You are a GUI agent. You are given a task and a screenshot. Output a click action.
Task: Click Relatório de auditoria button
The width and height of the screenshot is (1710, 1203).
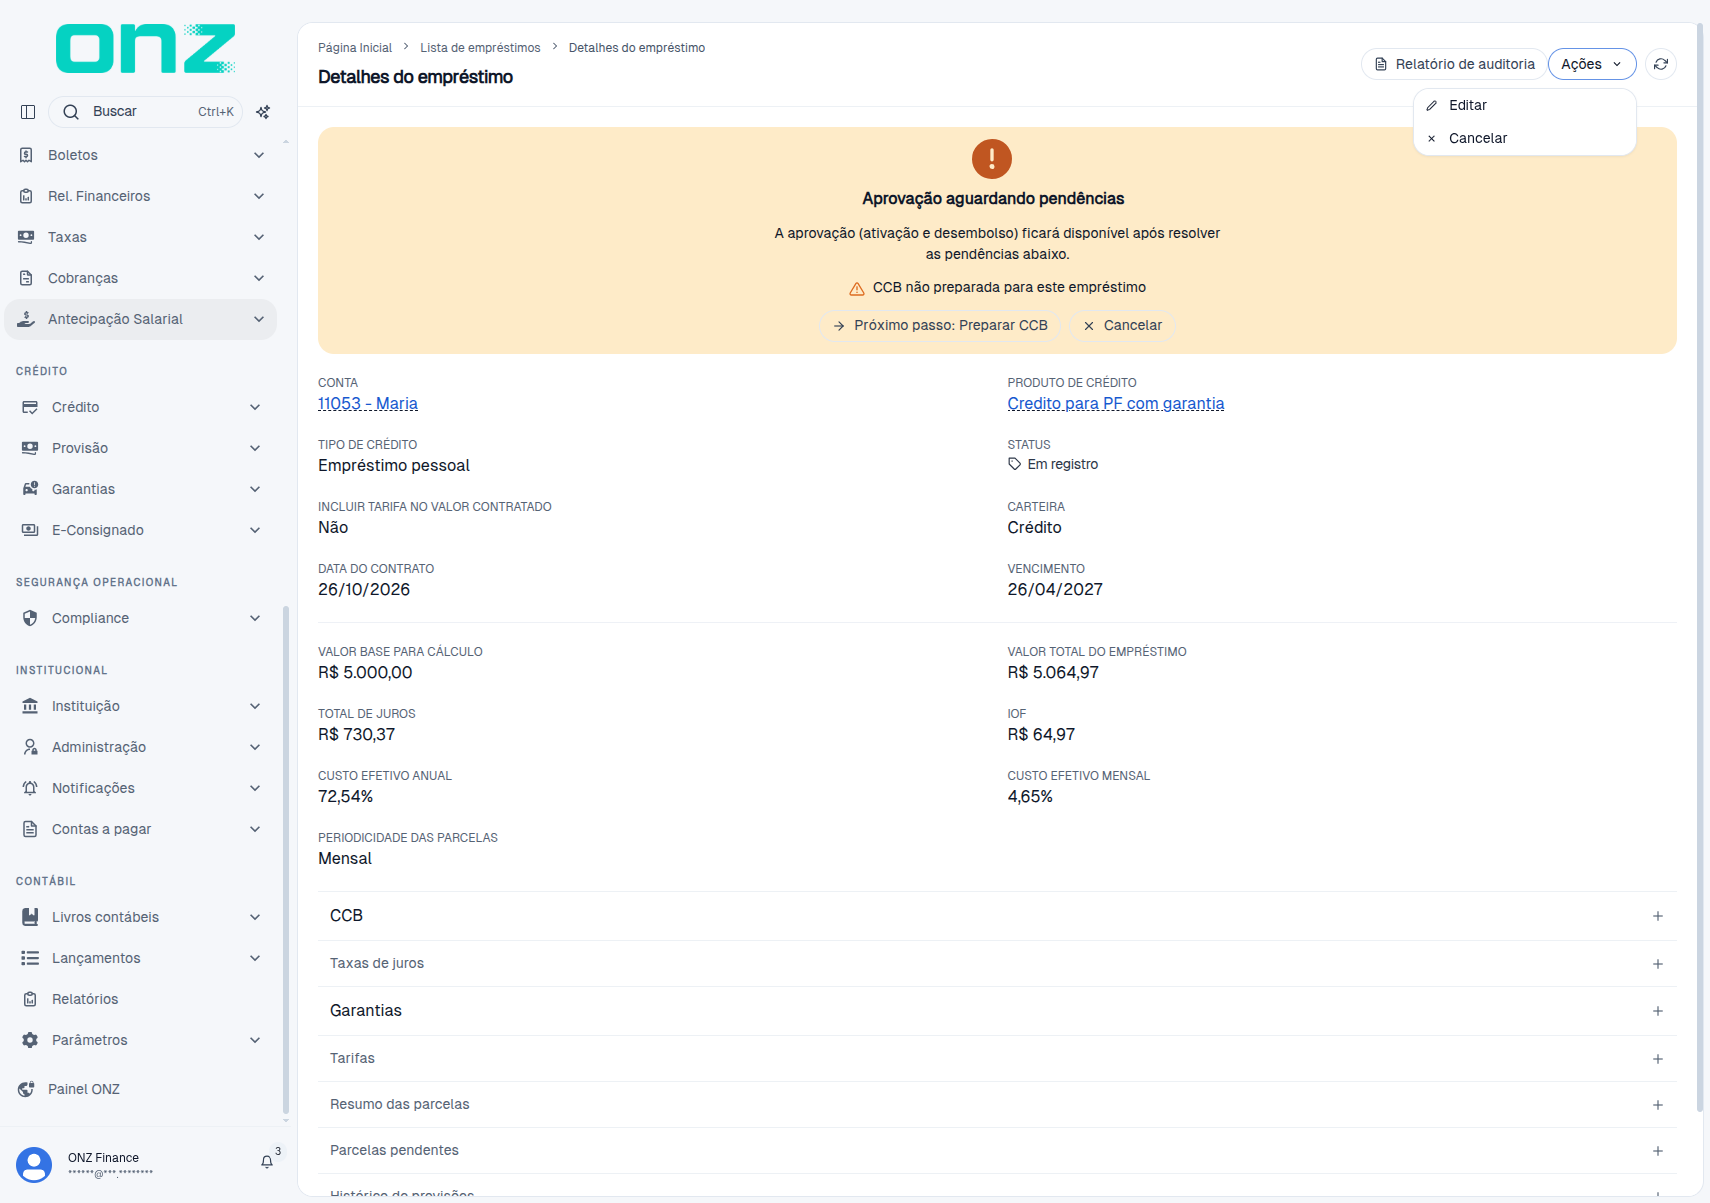pyautogui.click(x=1454, y=64)
